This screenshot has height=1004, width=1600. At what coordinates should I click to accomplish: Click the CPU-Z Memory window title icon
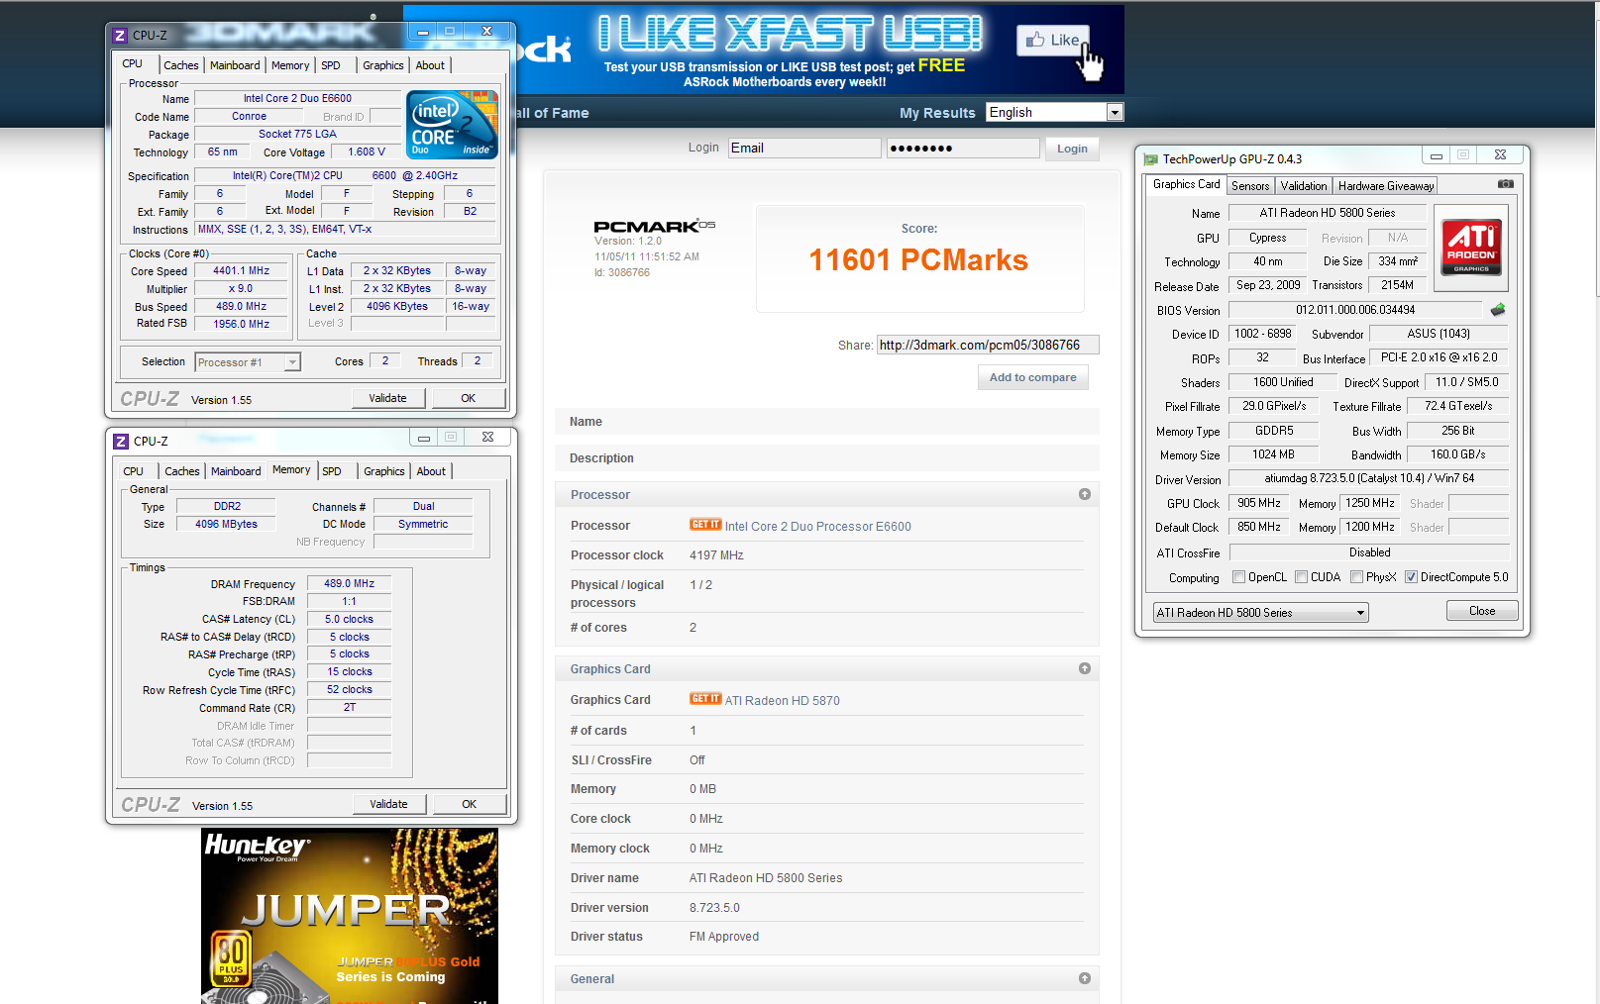point(121,441)
